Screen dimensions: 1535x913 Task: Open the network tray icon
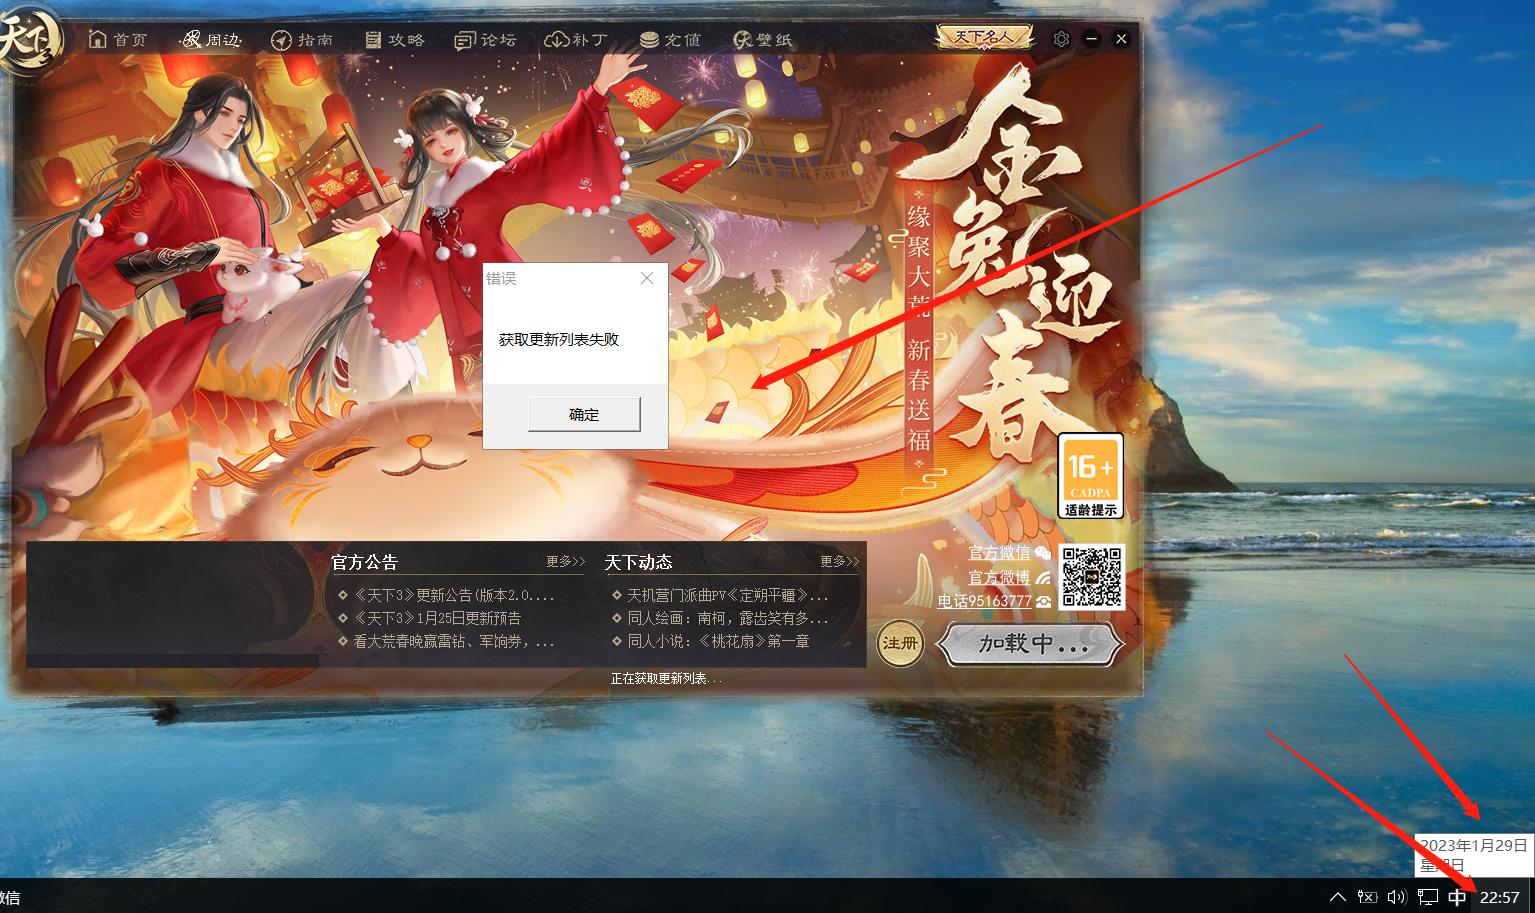(1428, 897)
